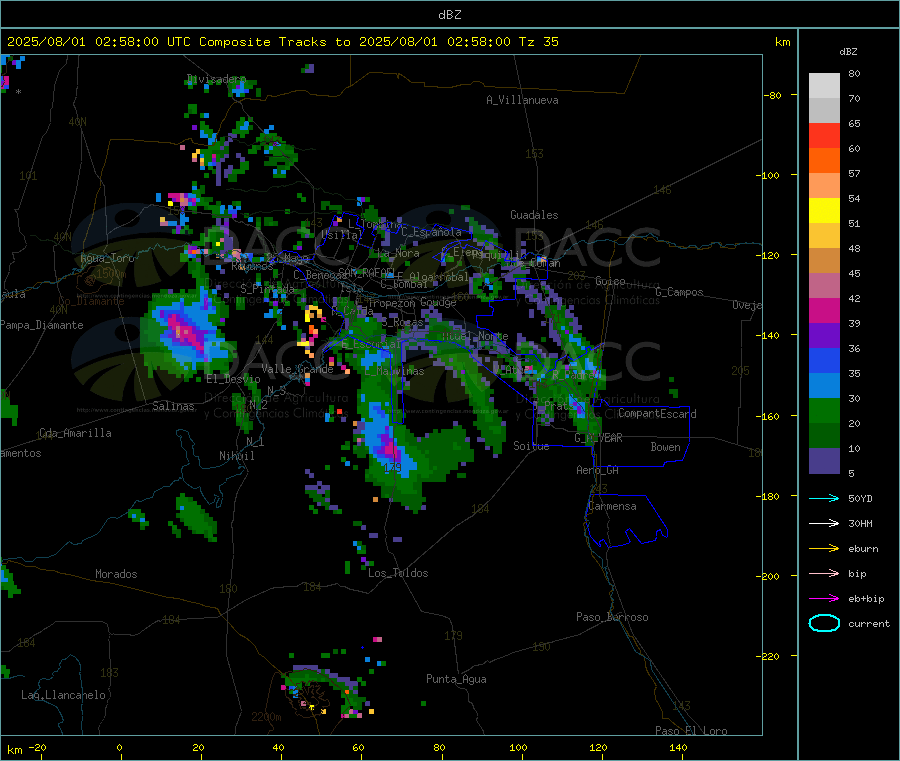Select the bright green 20–30 dBZ color band
The height and width of the screenshot is (761, 900).
coord(824,410)
